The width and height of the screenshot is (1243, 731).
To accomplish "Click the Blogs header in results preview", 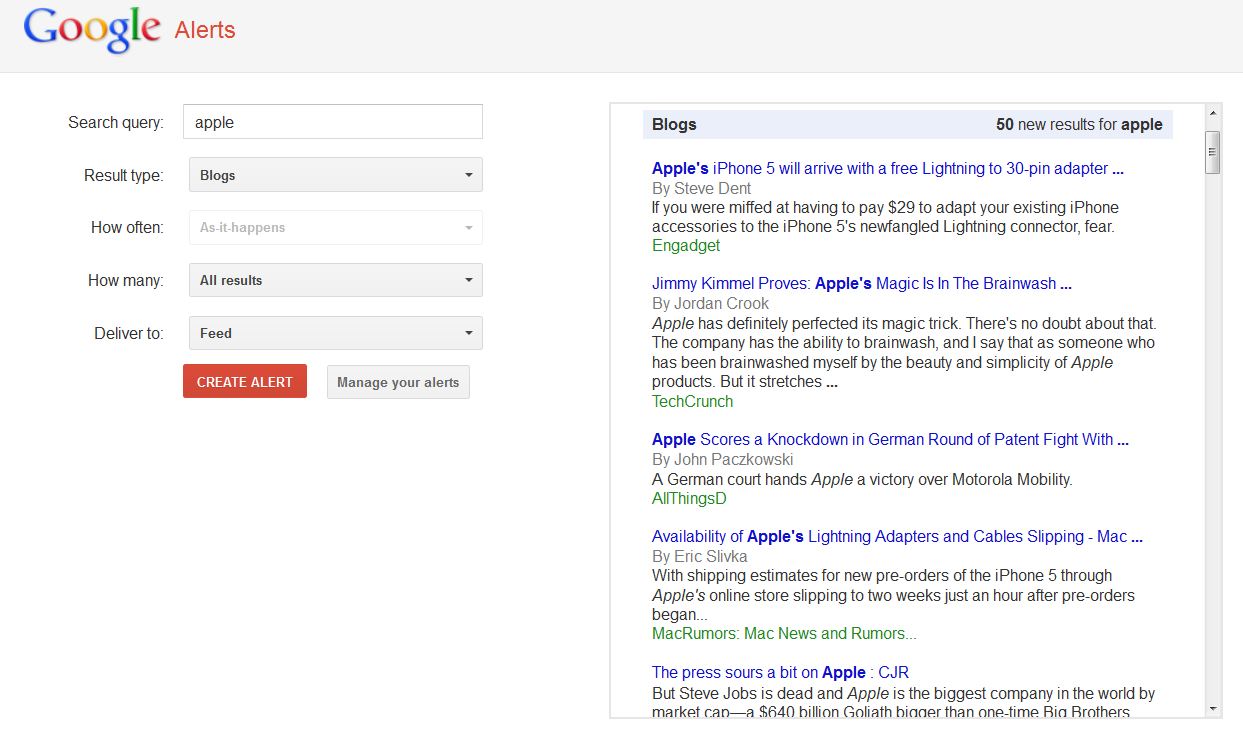I will click(x=674, y=125).
